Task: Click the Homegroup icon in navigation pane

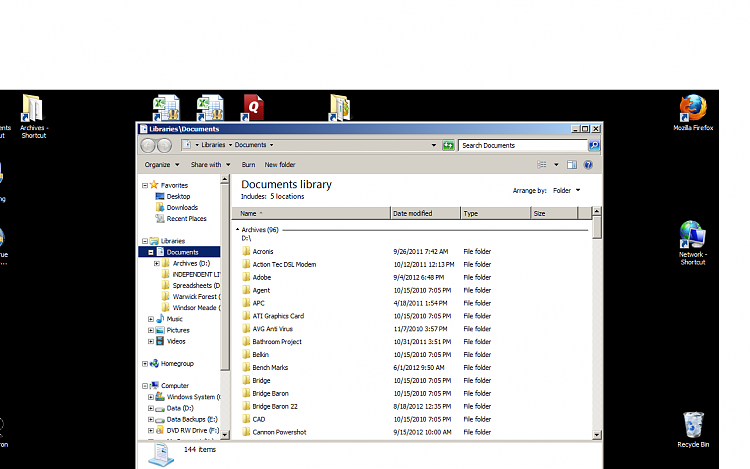Action: tap(154, 363)
